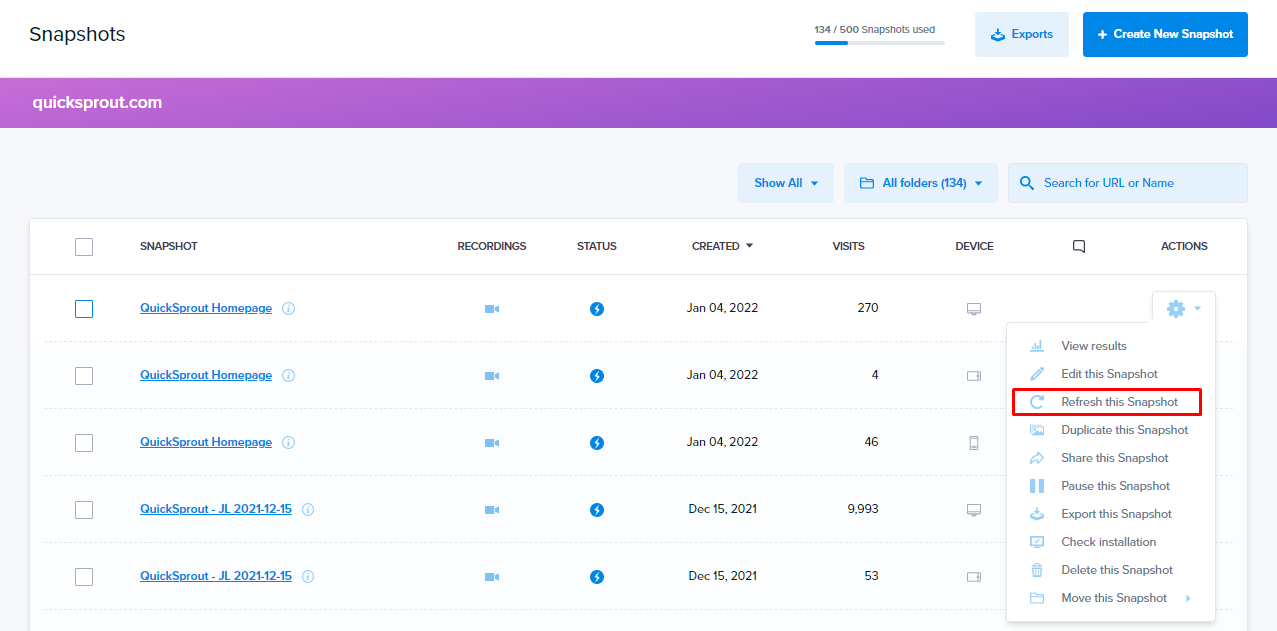Click the Exports button
Screen dimensions: 1277x631
click(1022, 34)
